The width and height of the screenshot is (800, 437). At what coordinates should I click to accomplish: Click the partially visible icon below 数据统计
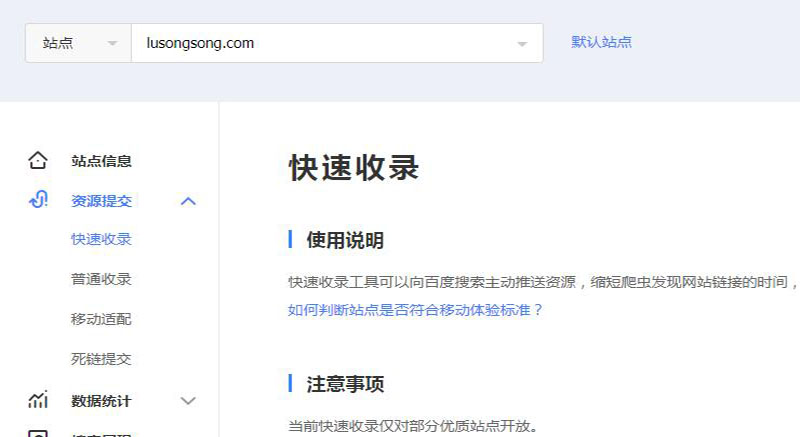(x=38, y=433)
